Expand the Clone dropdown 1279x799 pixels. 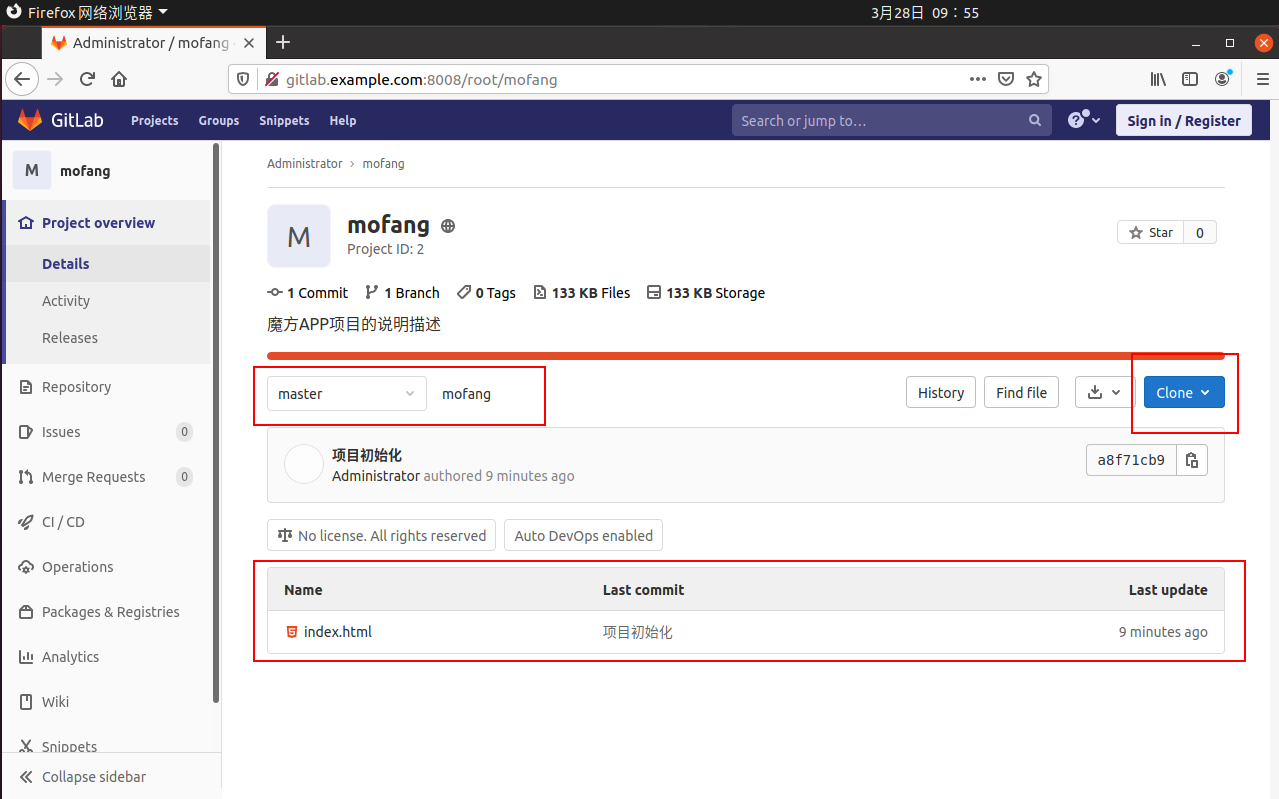pyautogui.click(x=1184, y=393)
